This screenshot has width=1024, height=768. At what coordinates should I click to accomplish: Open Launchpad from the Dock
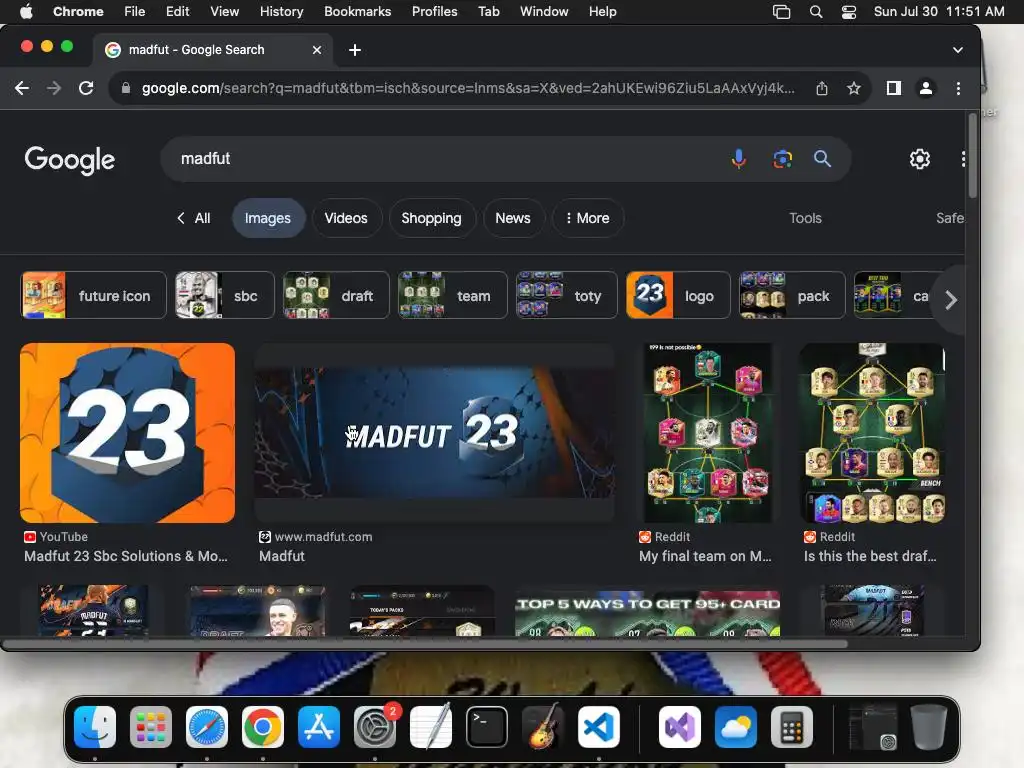click(151, 727)
